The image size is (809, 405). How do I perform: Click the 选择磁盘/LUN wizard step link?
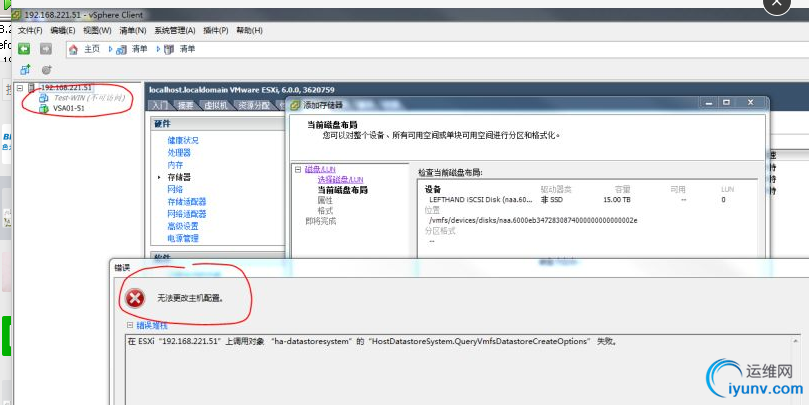(x=340, y=180)
